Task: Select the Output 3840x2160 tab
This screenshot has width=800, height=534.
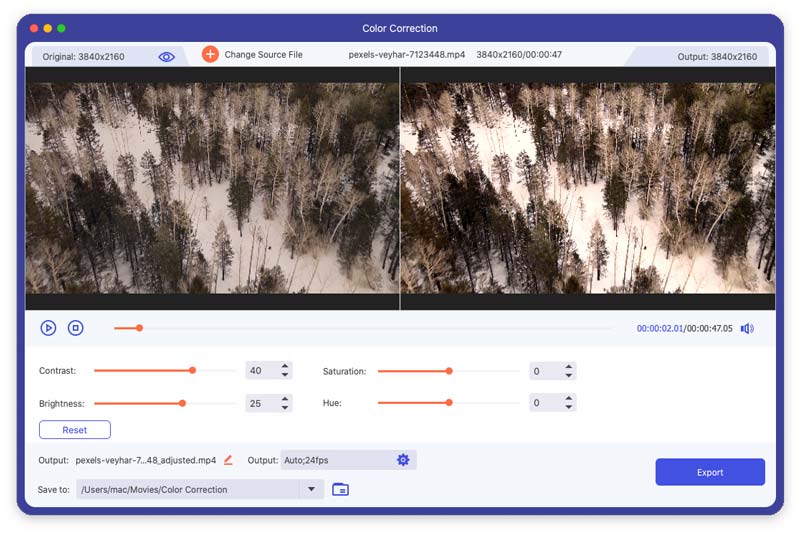Action: pyautogui.click(x=717, y=57)
